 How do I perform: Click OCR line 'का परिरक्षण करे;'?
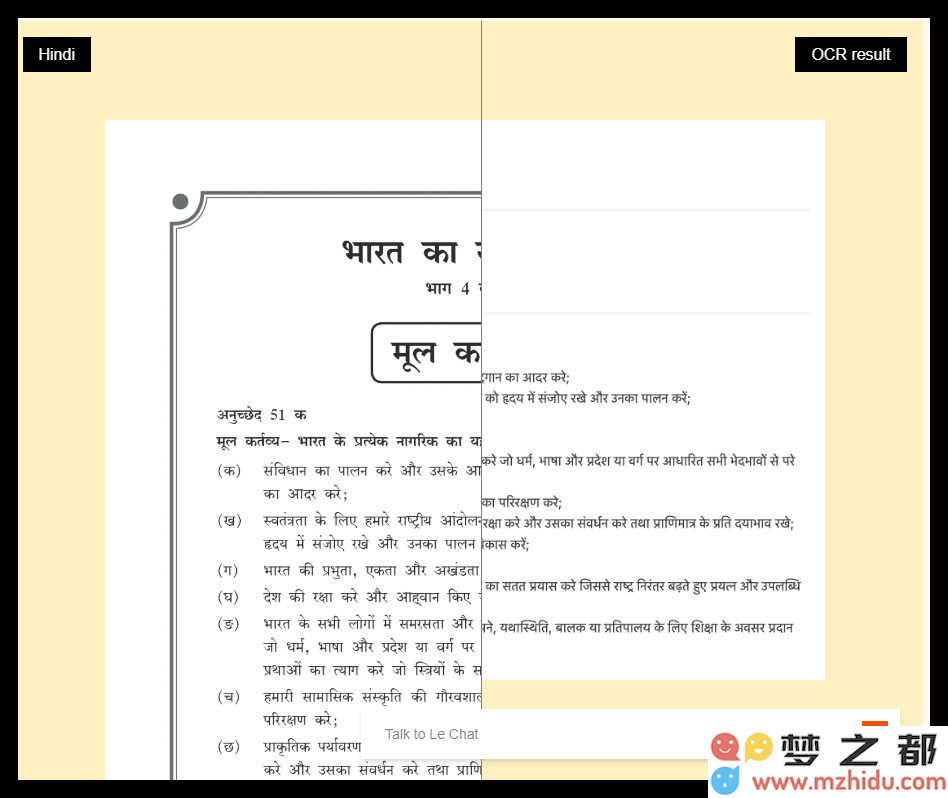coord(522,502)
